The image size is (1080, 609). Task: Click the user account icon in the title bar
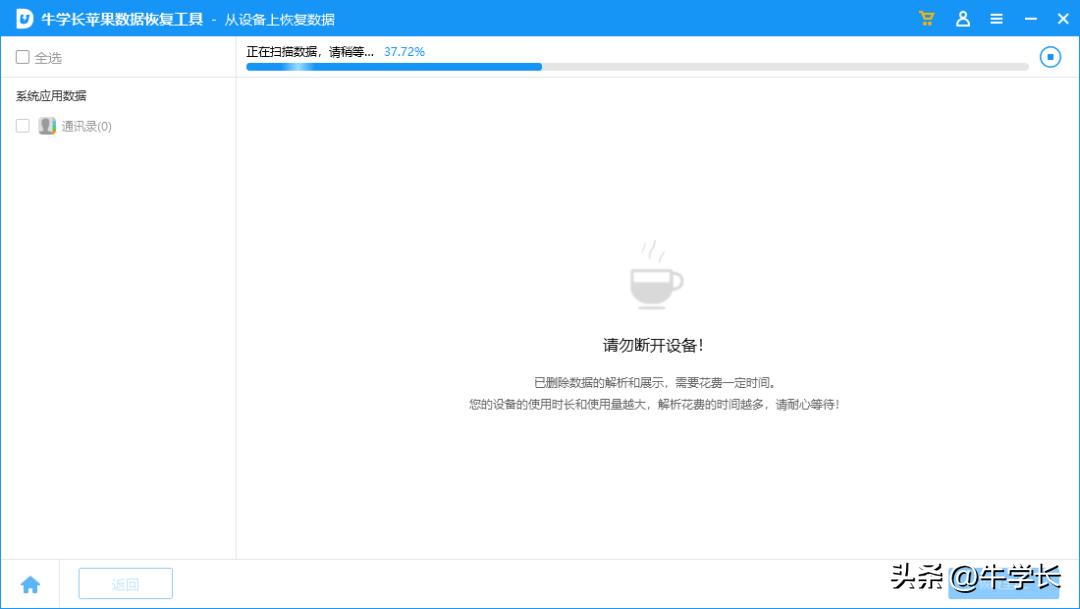[962, 18]
